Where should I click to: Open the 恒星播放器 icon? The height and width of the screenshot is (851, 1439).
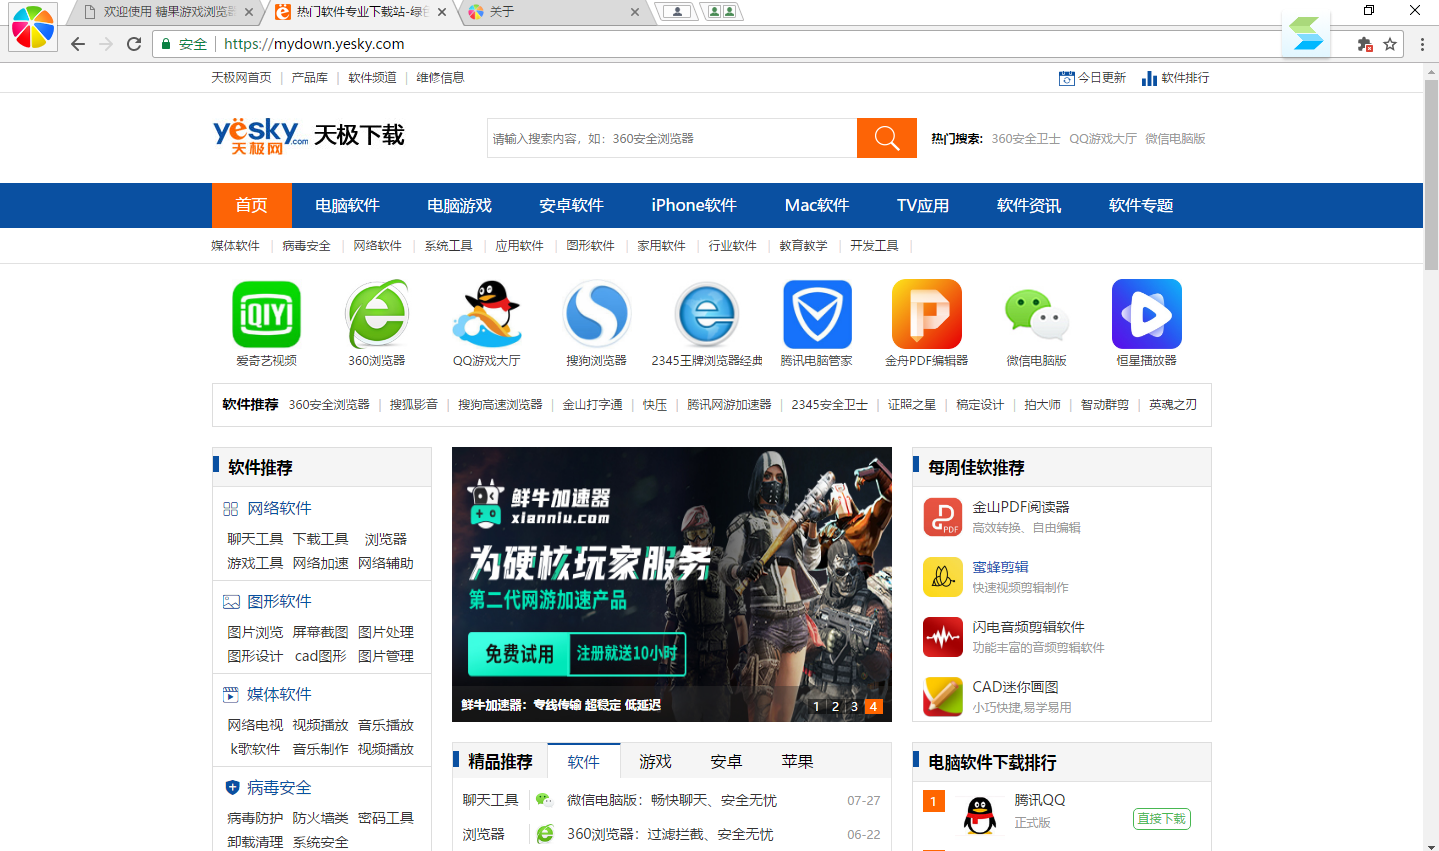pos(1147,314)
